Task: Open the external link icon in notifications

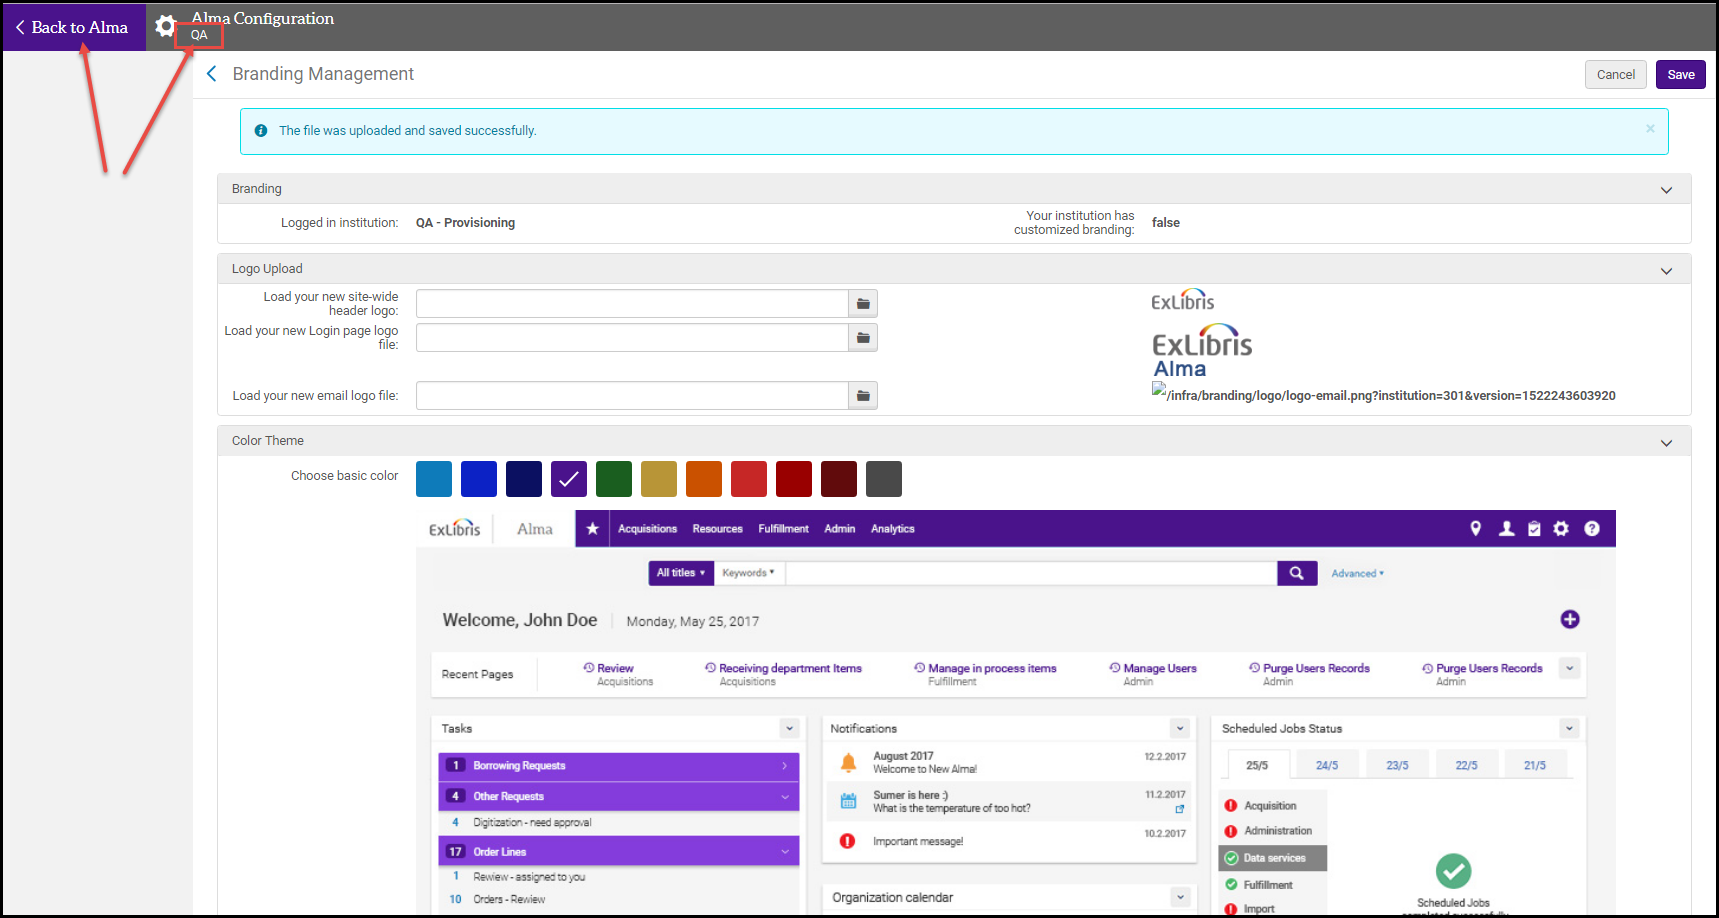Action: point(1180,809)
